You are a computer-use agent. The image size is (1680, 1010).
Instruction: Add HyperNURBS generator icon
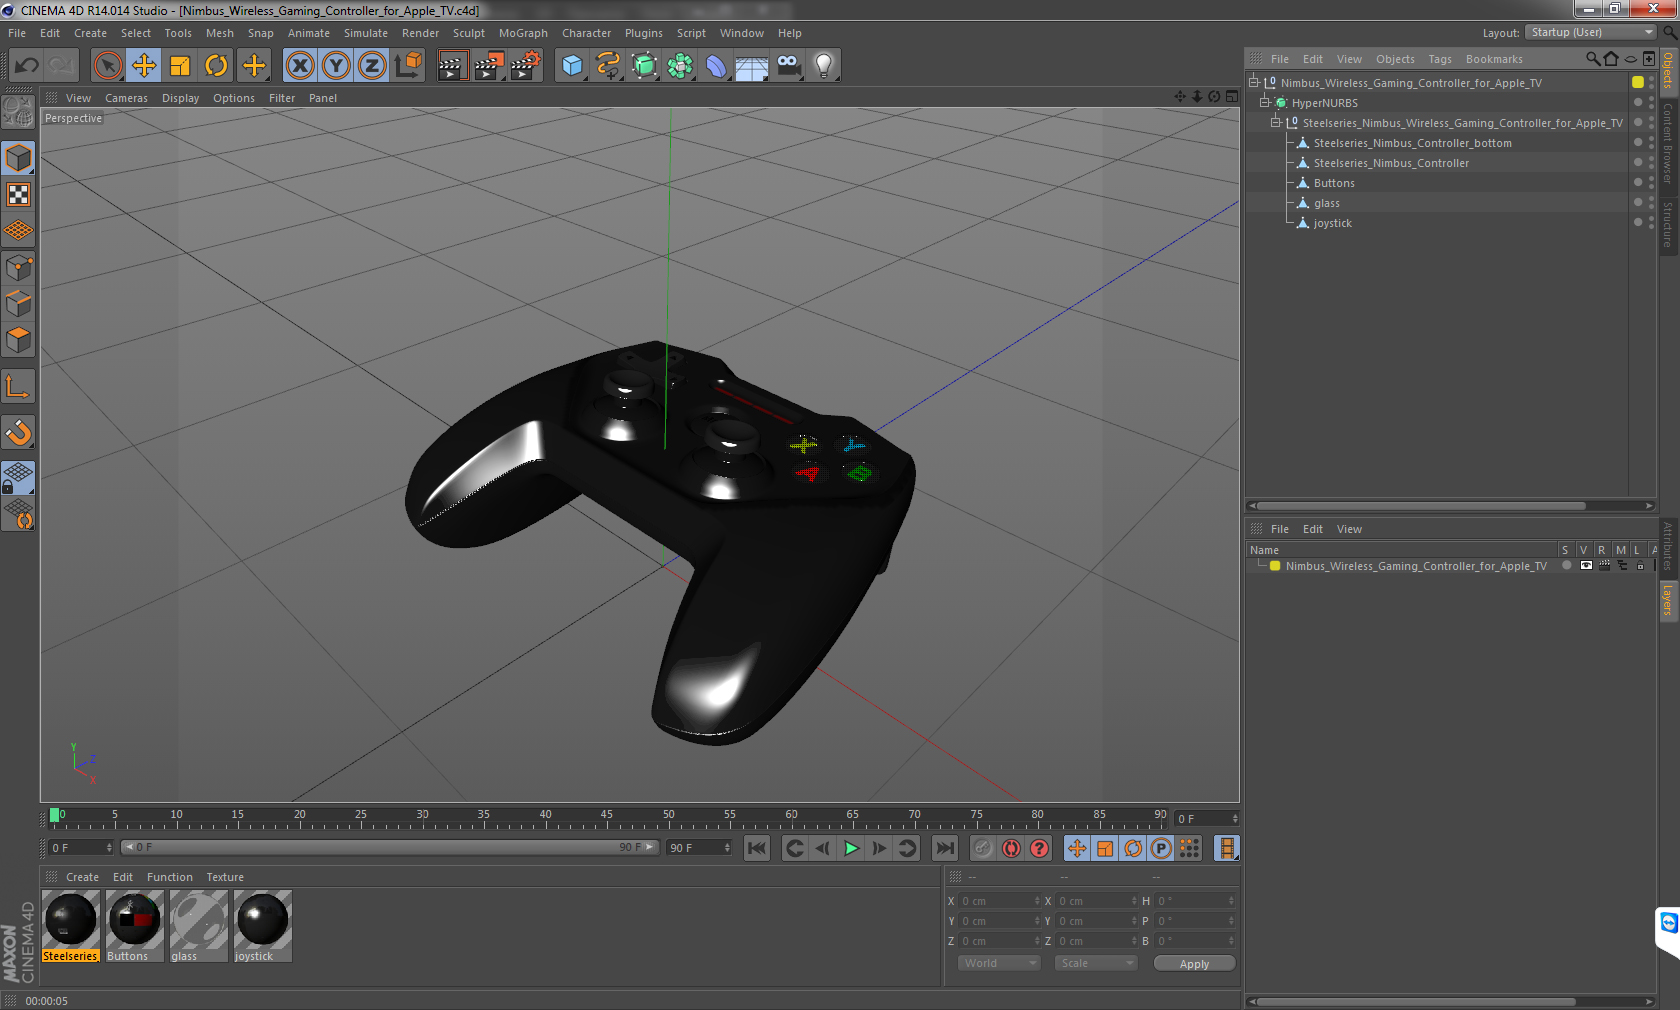[644, 66]
